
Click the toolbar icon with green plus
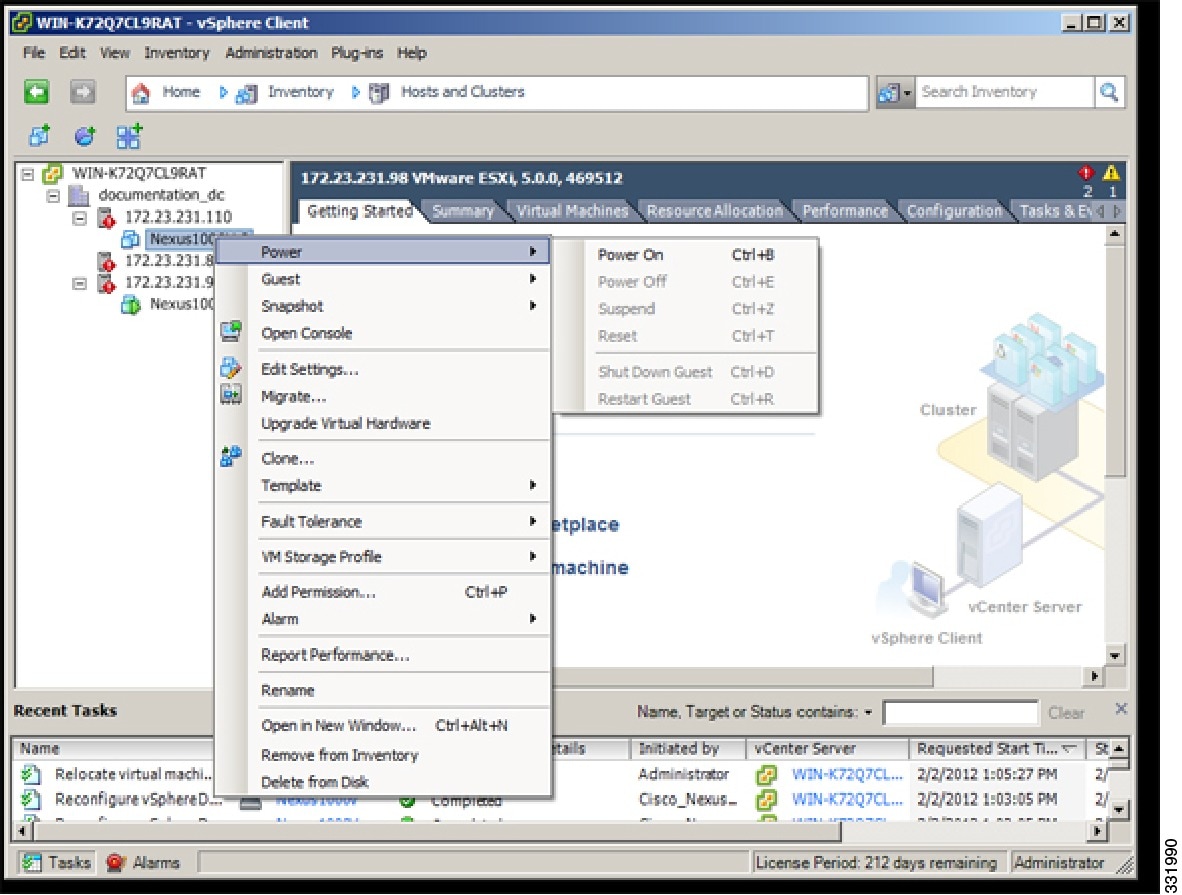point(129,136)
